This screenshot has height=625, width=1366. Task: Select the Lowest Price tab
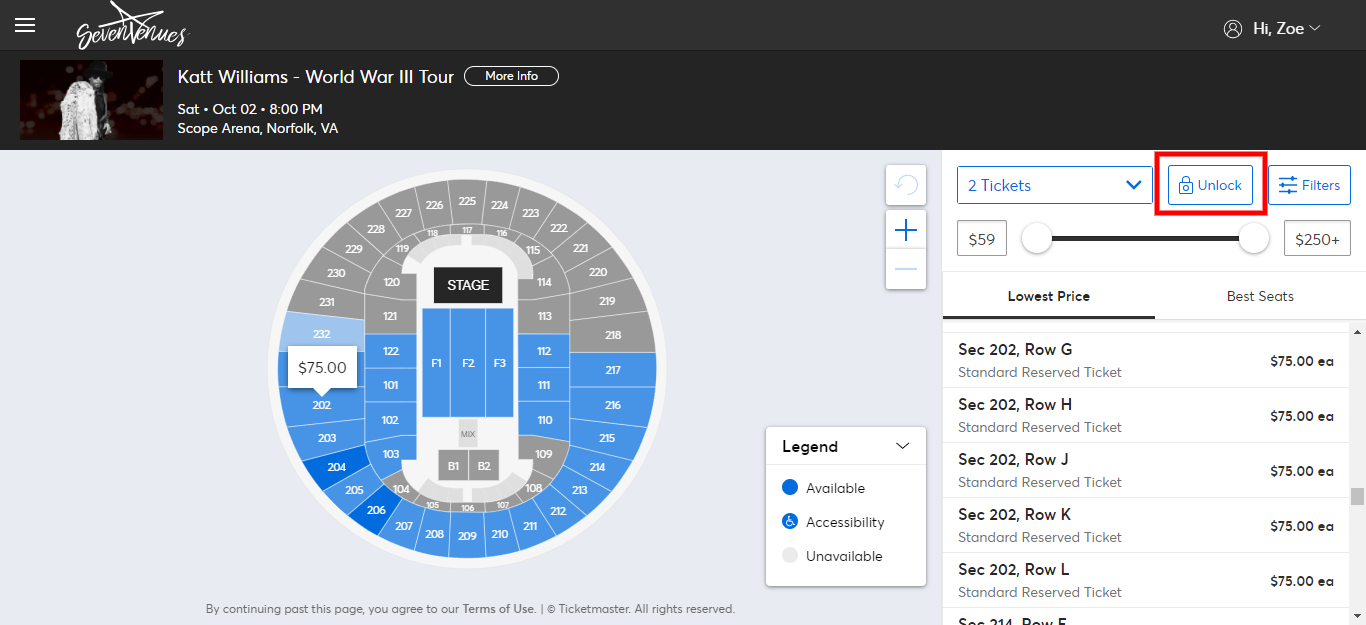1048,296
